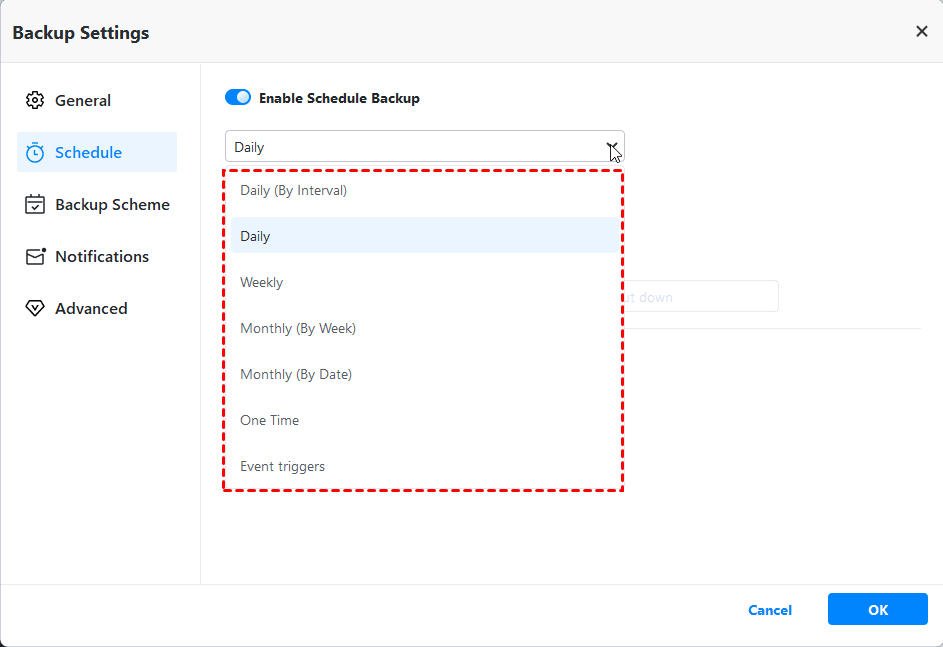Disable the Enable Schedule Backup toggle

click(238, 98)
